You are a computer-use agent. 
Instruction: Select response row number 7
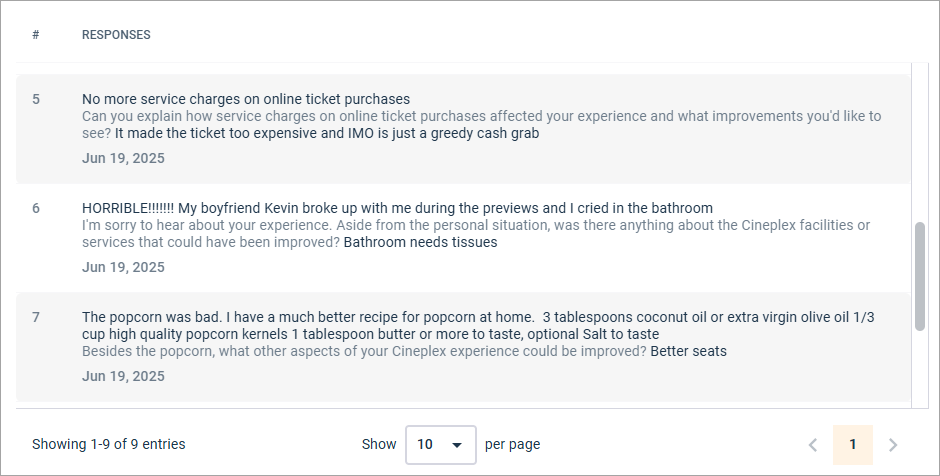(x=36, y=317)
